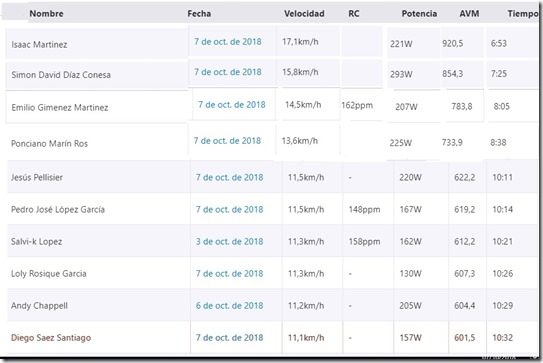Click the 783,8 AVM value

pyautogui.click(x=462, y=107)
